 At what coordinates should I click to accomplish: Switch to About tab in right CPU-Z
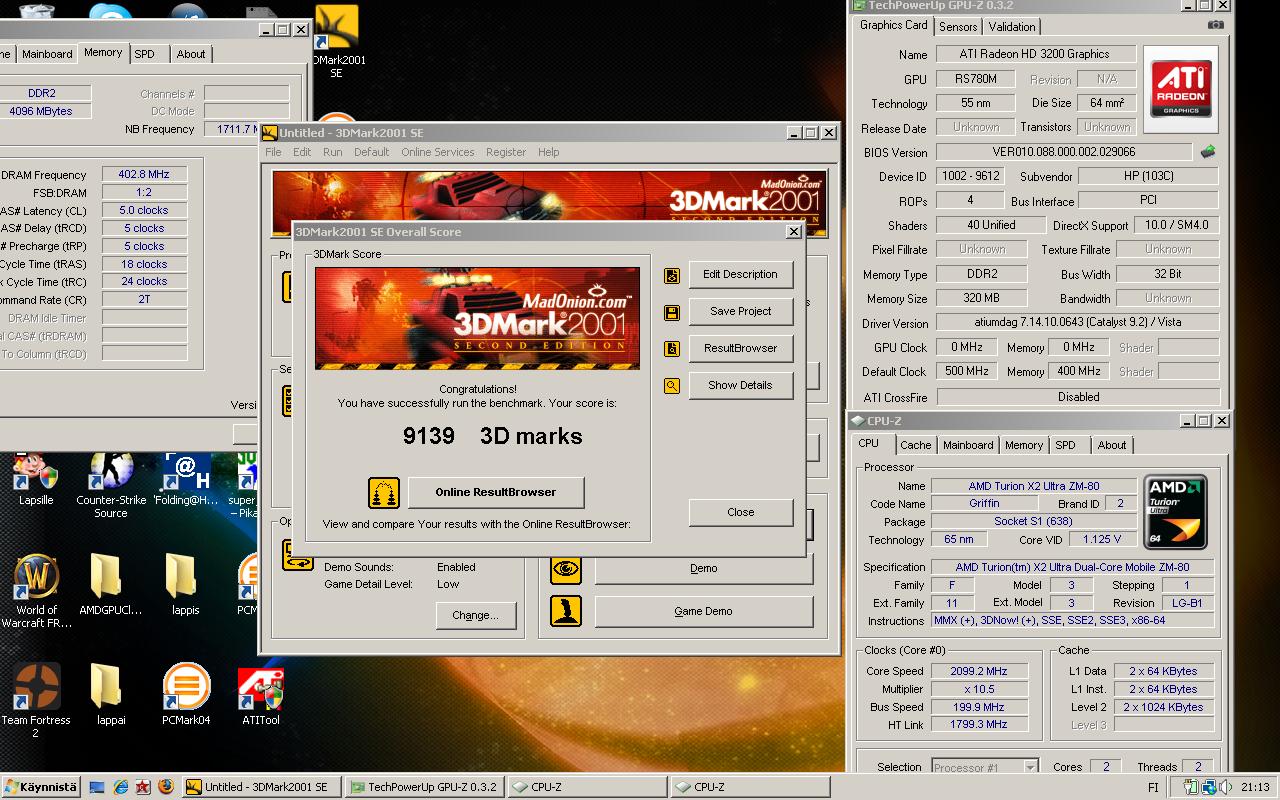click(1112, 445)
